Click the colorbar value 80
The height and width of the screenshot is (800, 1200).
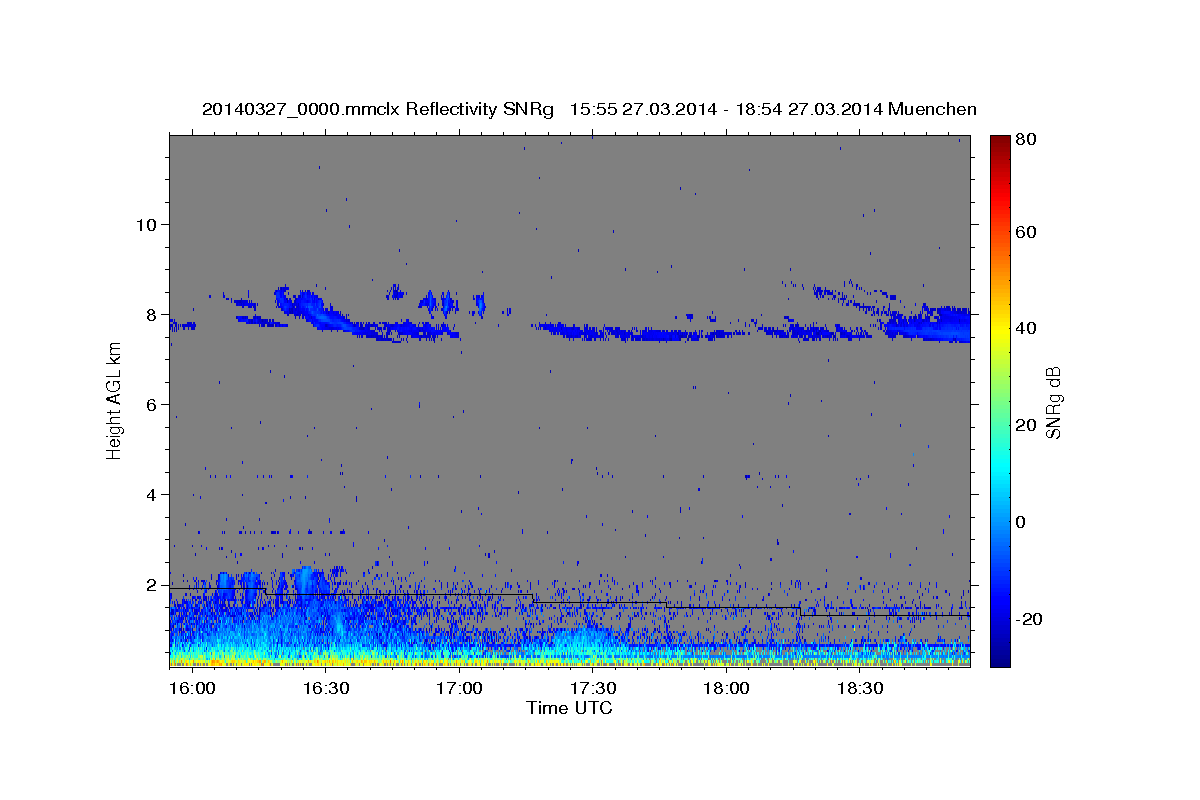[1025, 139]
